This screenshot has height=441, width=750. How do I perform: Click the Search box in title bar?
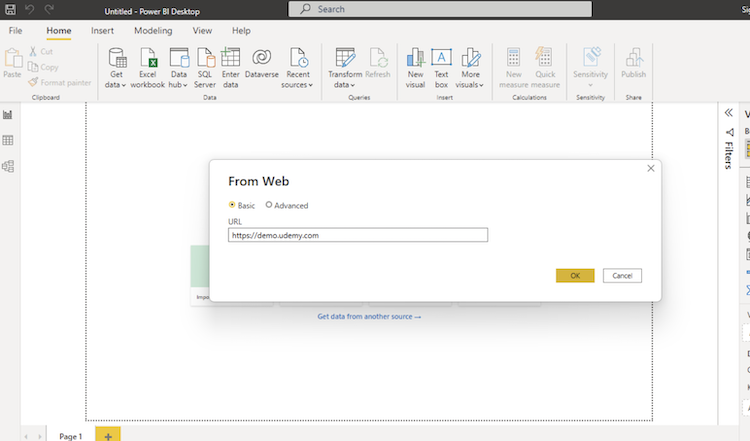440,9
